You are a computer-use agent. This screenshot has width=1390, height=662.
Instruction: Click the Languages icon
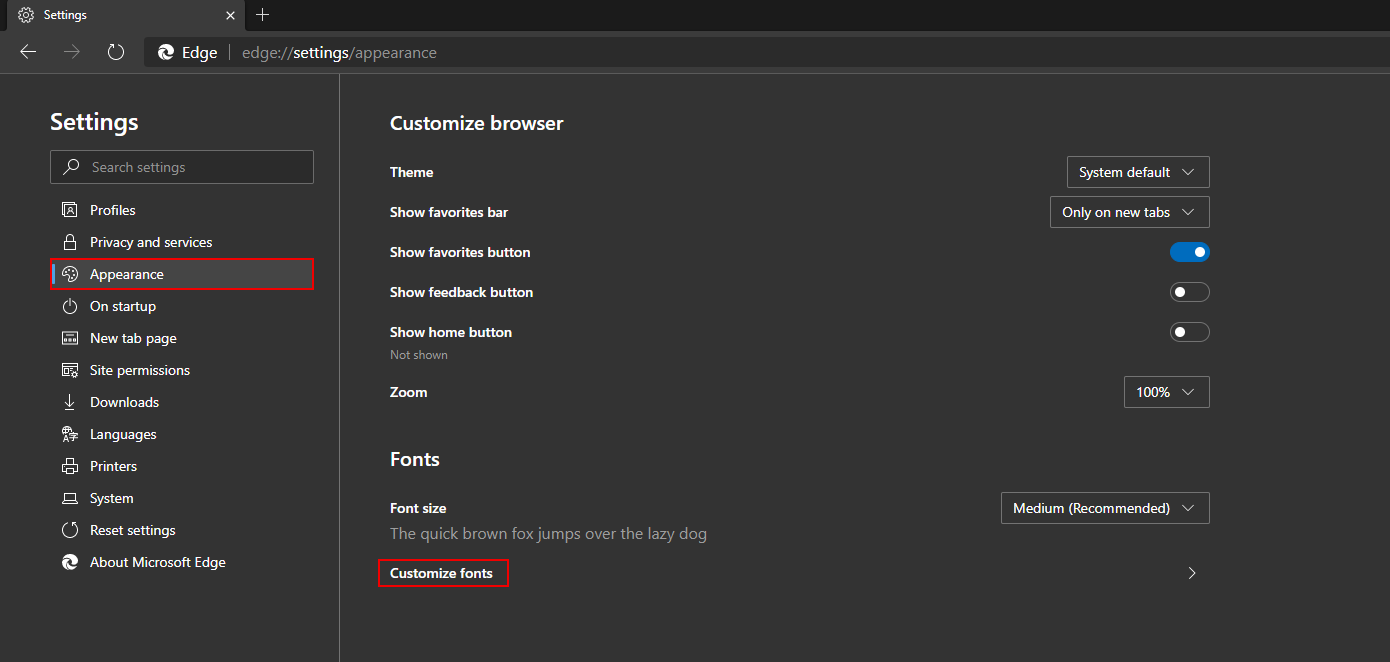point(70,434)
